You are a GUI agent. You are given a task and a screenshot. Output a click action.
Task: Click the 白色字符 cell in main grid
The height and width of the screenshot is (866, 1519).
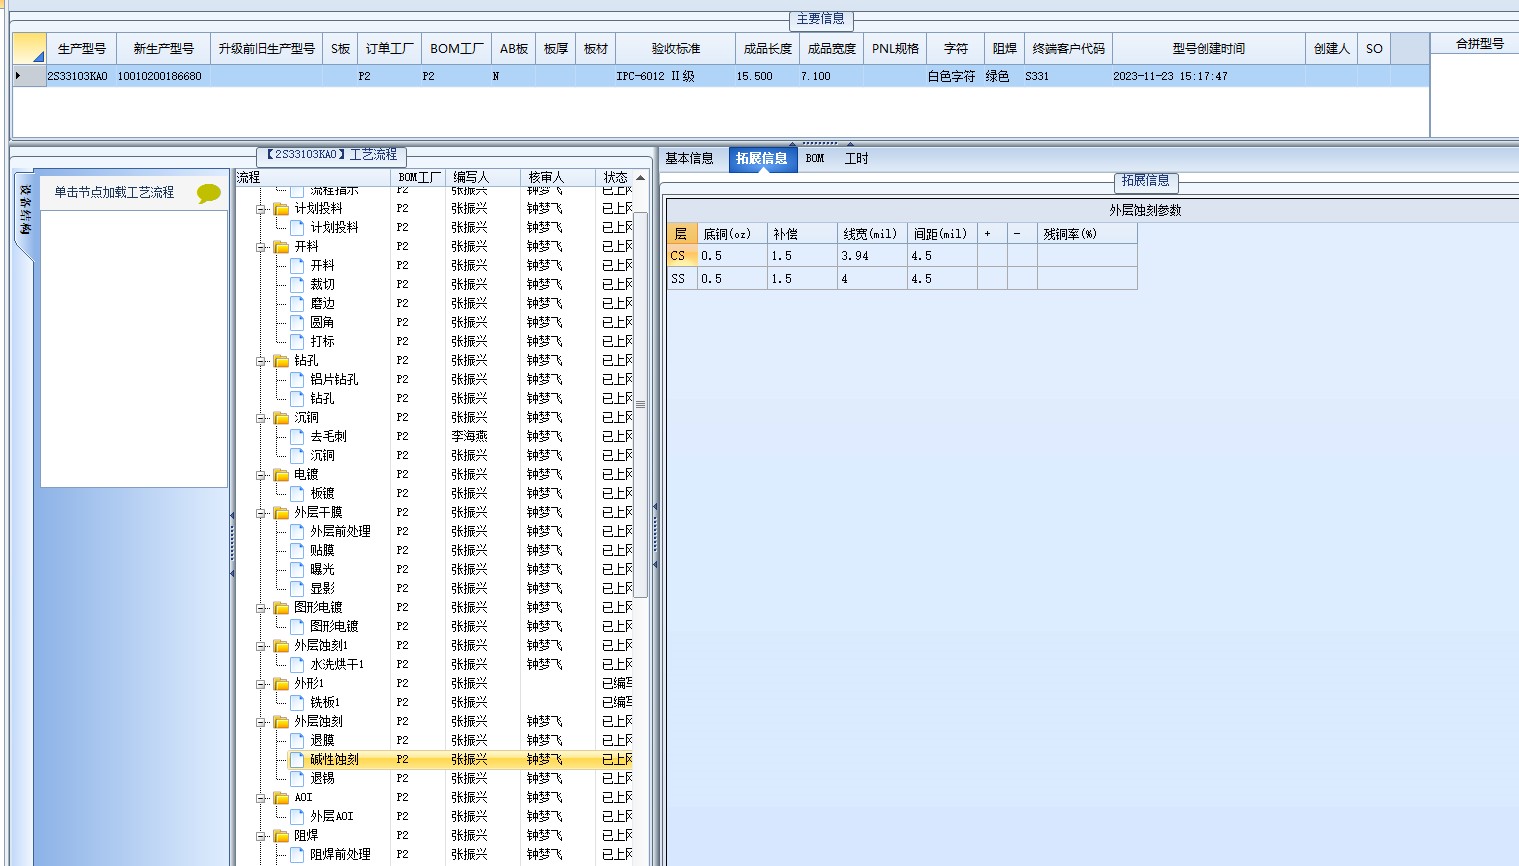(956, 76)
